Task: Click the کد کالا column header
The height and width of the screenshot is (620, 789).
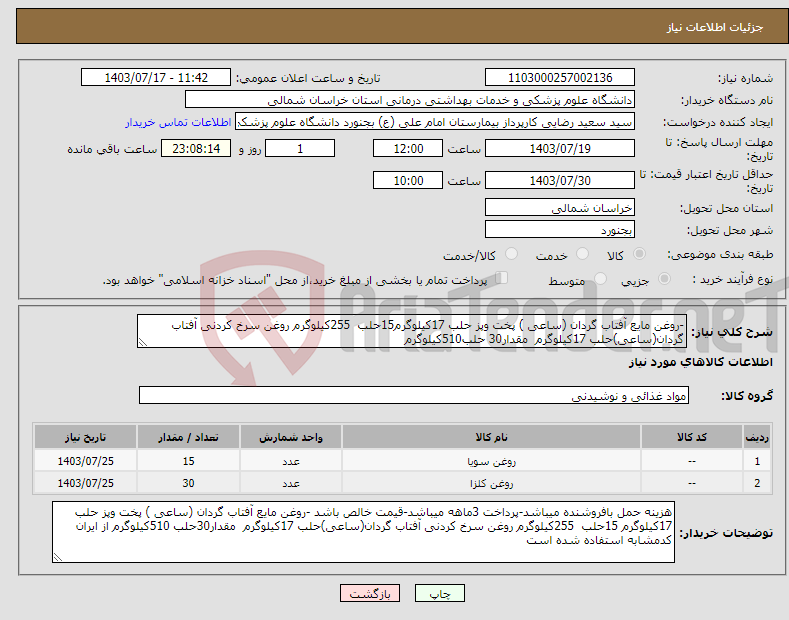Action: (691, 437)
